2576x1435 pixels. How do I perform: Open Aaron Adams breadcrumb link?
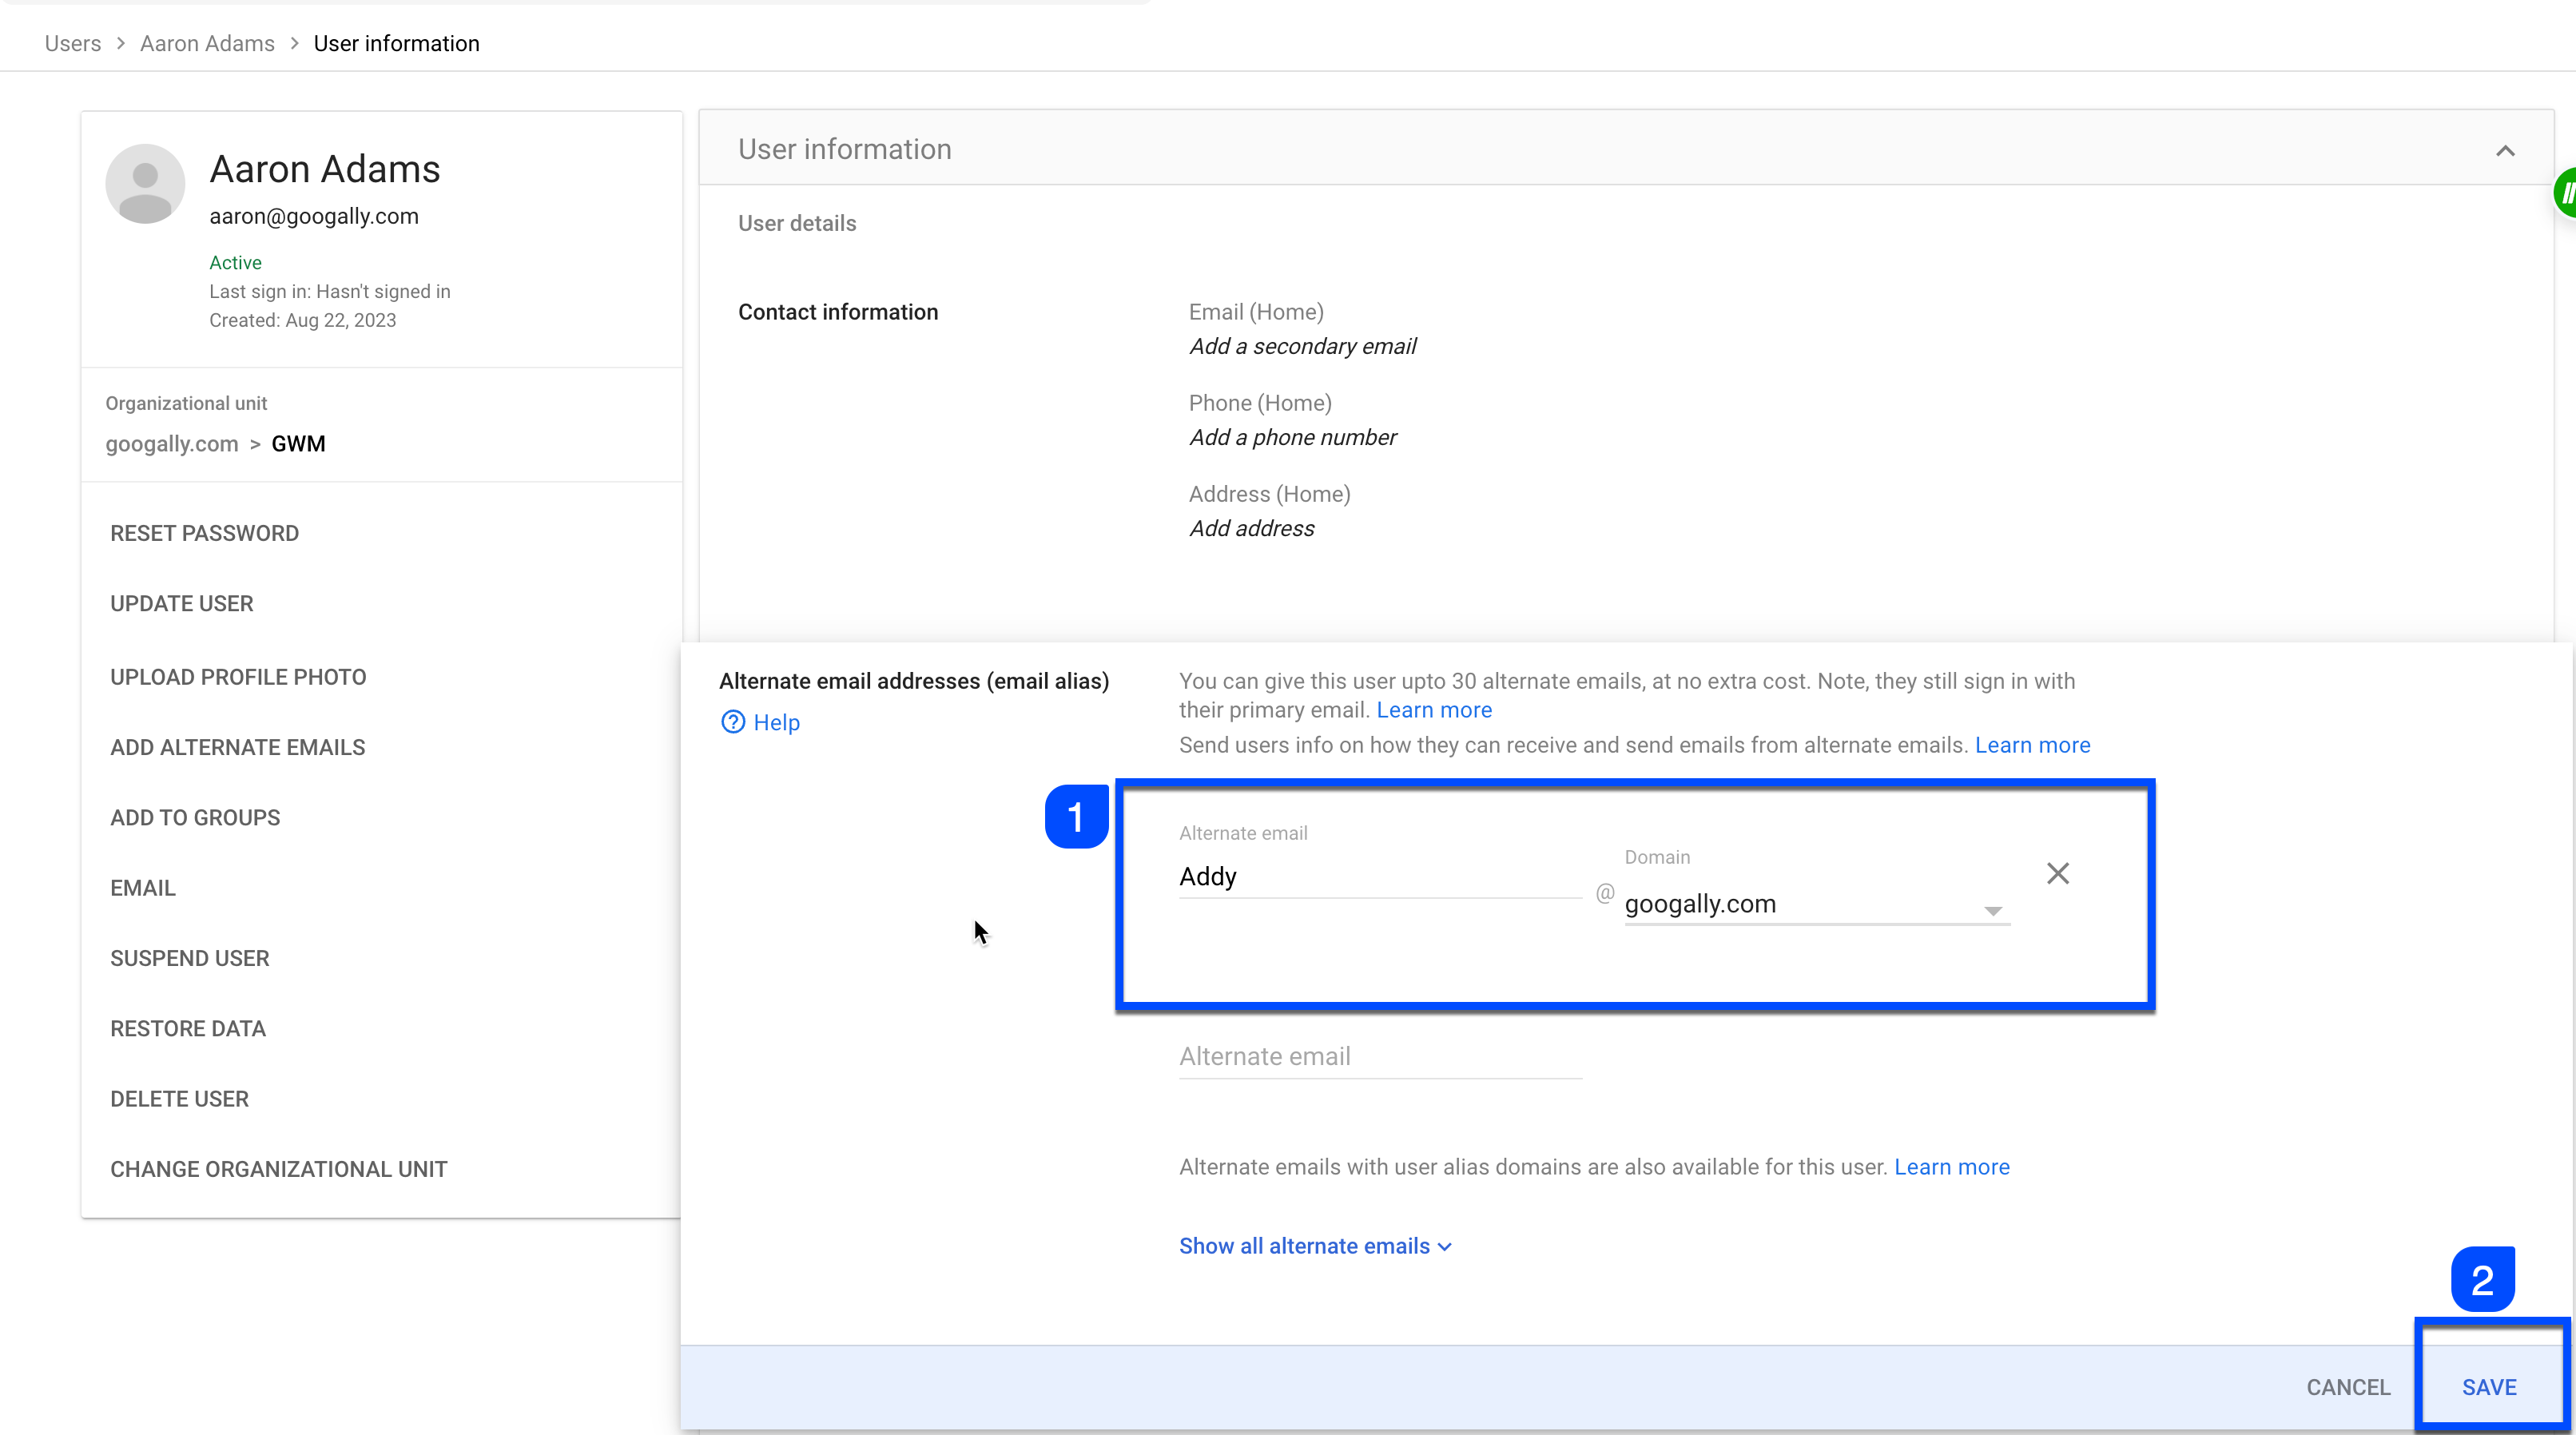coord(207,43)
